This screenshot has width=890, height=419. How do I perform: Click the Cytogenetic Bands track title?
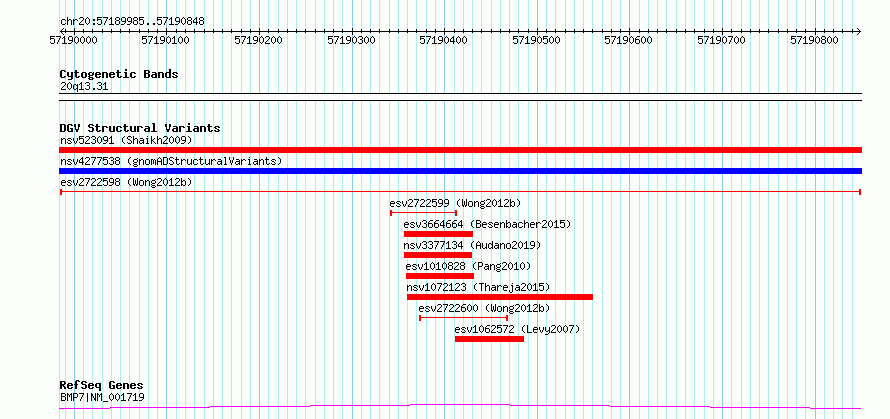tap(119, 74)
